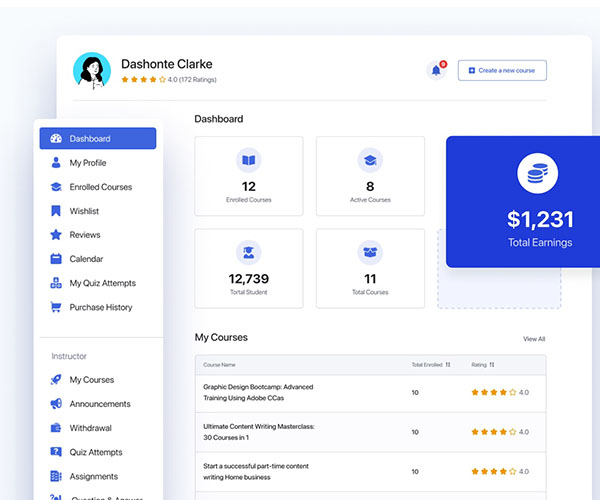Open Assignments in the sidebar
The width and height of the screenshot is (600, 500).
point(93,476)
